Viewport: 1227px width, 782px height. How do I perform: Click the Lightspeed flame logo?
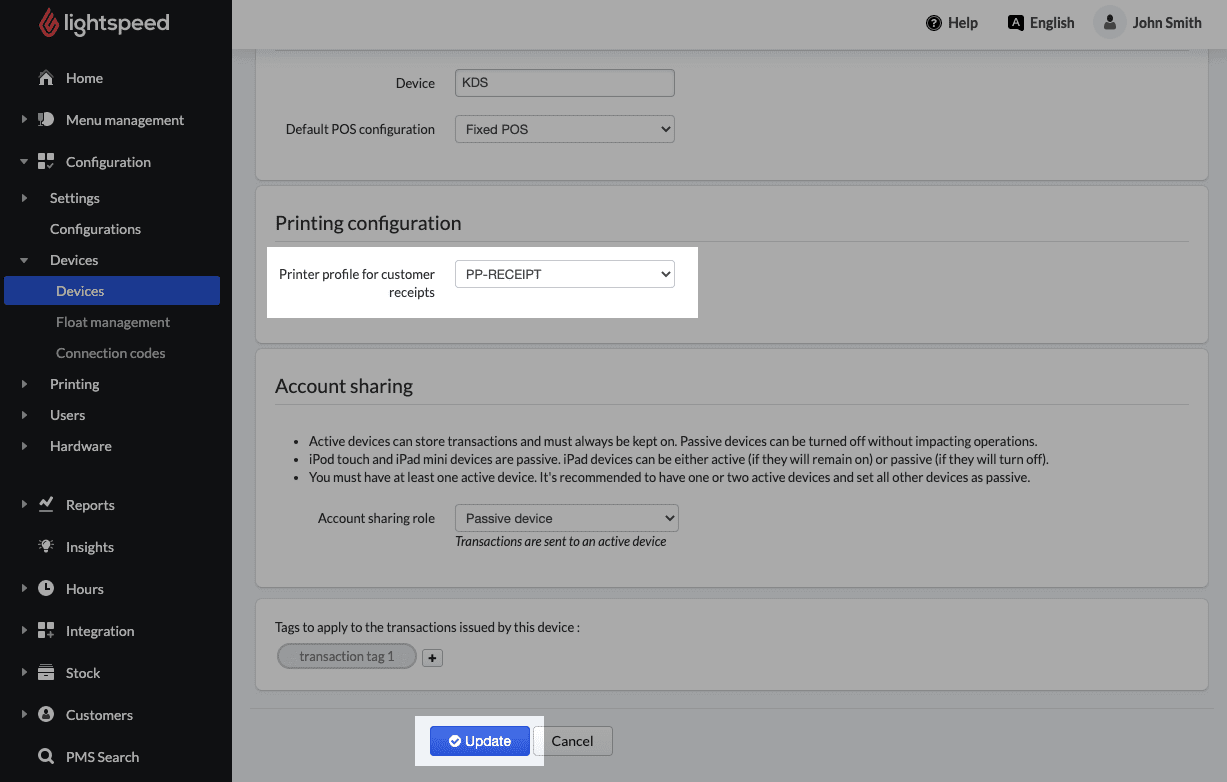[49, 24]
